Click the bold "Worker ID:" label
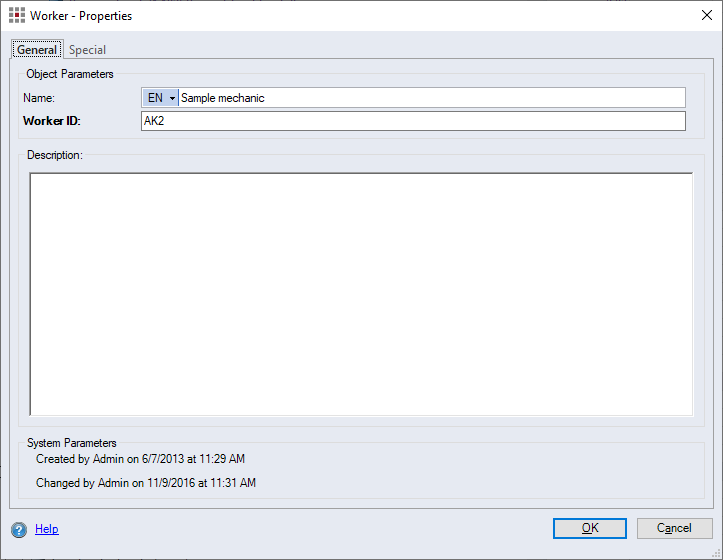The image size is (723, 560). tap(51, 121)
